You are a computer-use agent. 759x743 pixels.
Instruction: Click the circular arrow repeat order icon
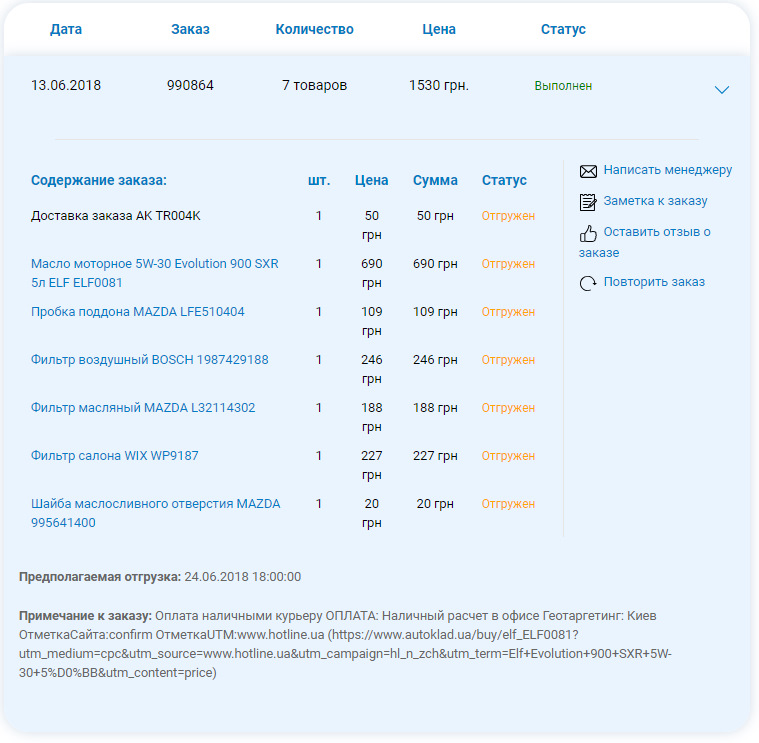588,283
